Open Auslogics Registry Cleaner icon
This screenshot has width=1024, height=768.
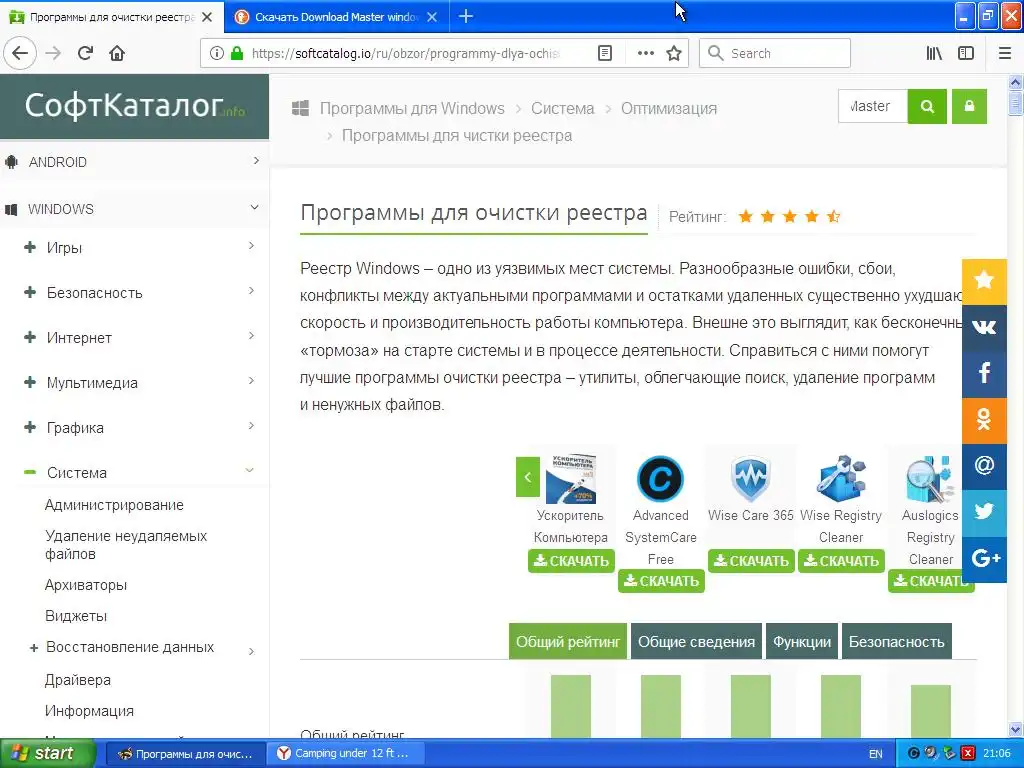coord(931,479)
